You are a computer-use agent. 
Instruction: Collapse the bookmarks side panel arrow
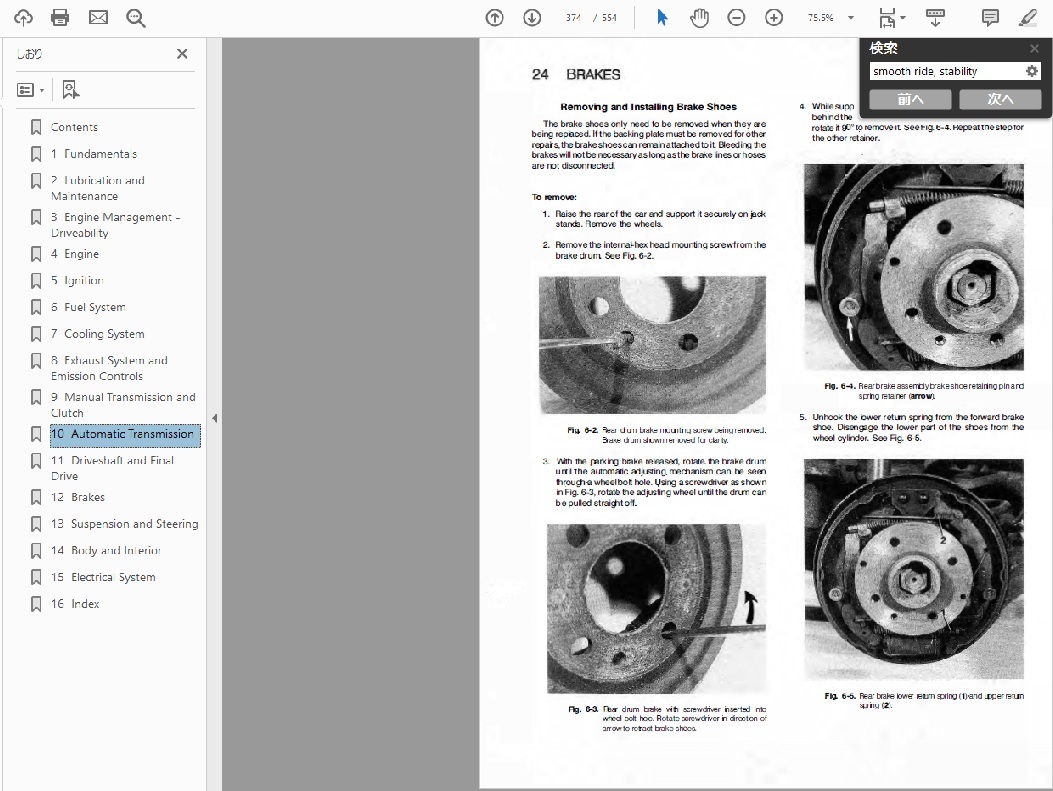[214, 418]
